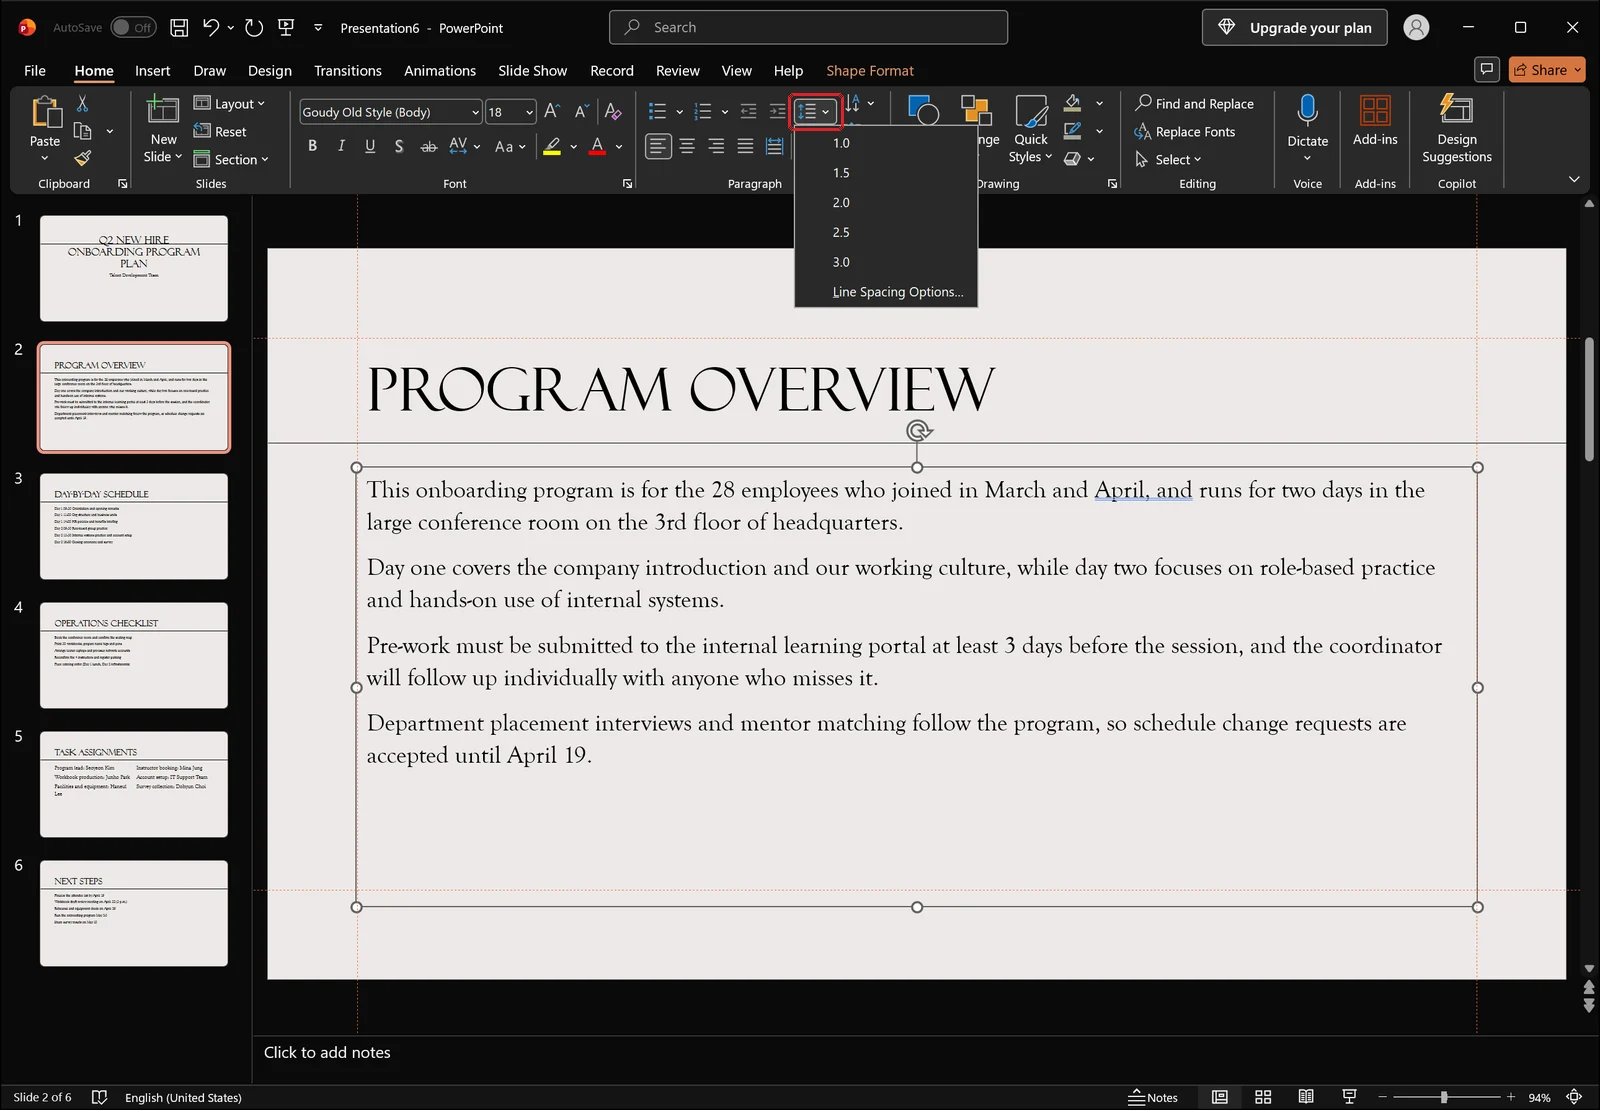1600x1110 pixels.
Task: Switch to the Insert tab
Action: click(x=153, y=70)
